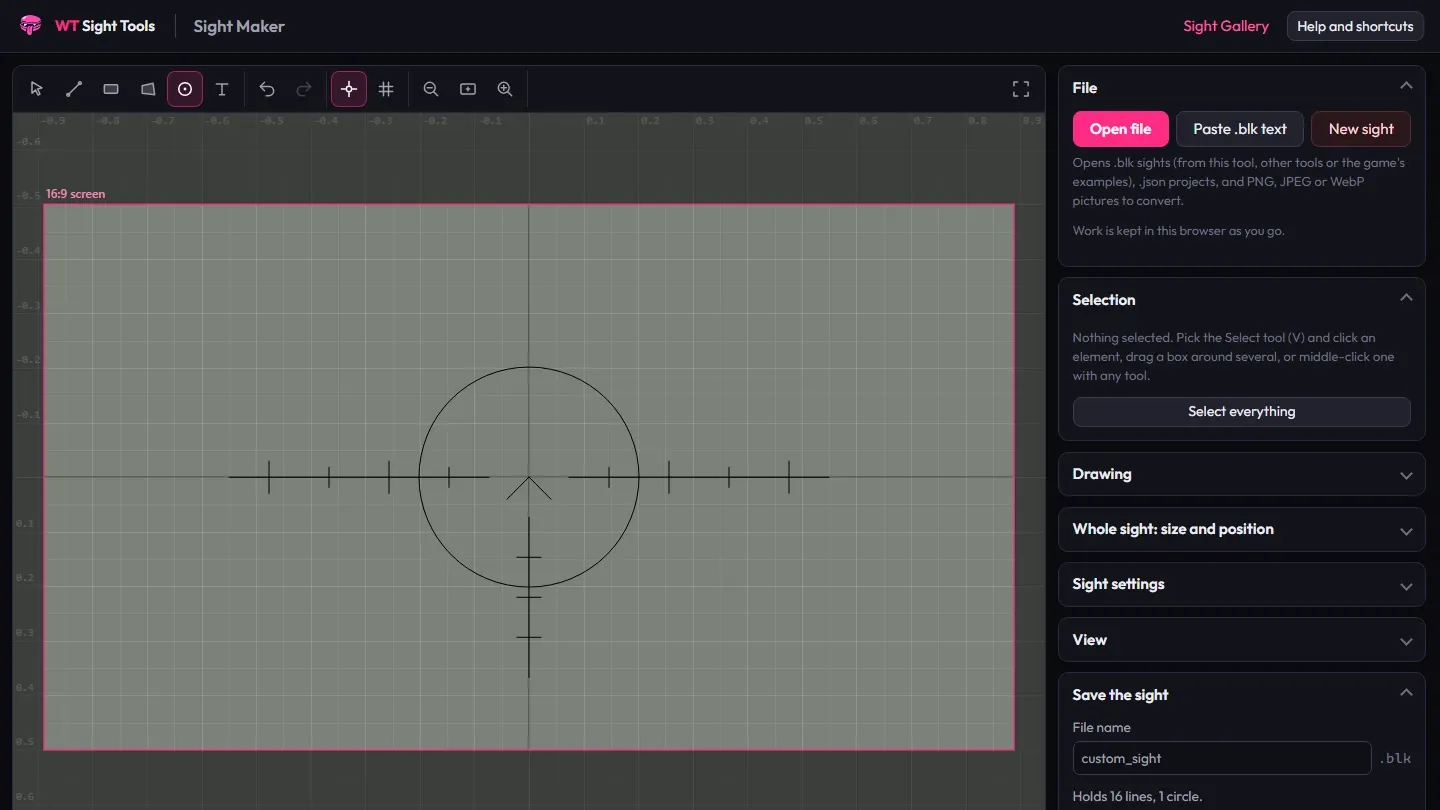Open the Sight Gallery page
The width and height of the screenshot is (1440, 810).
1226,26
